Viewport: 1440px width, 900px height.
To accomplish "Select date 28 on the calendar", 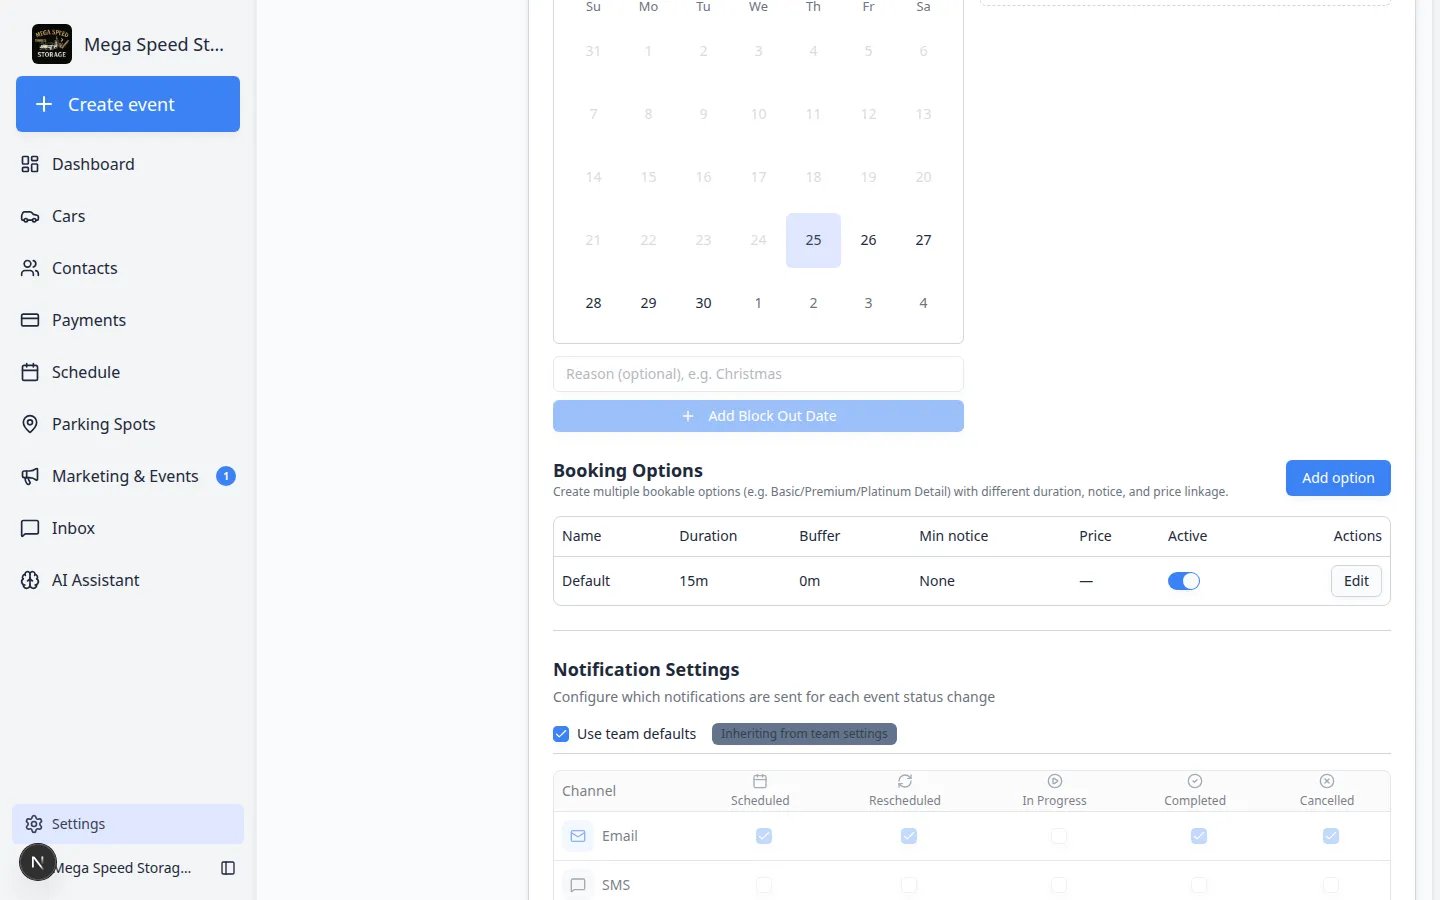I will [x=593, y=303].
